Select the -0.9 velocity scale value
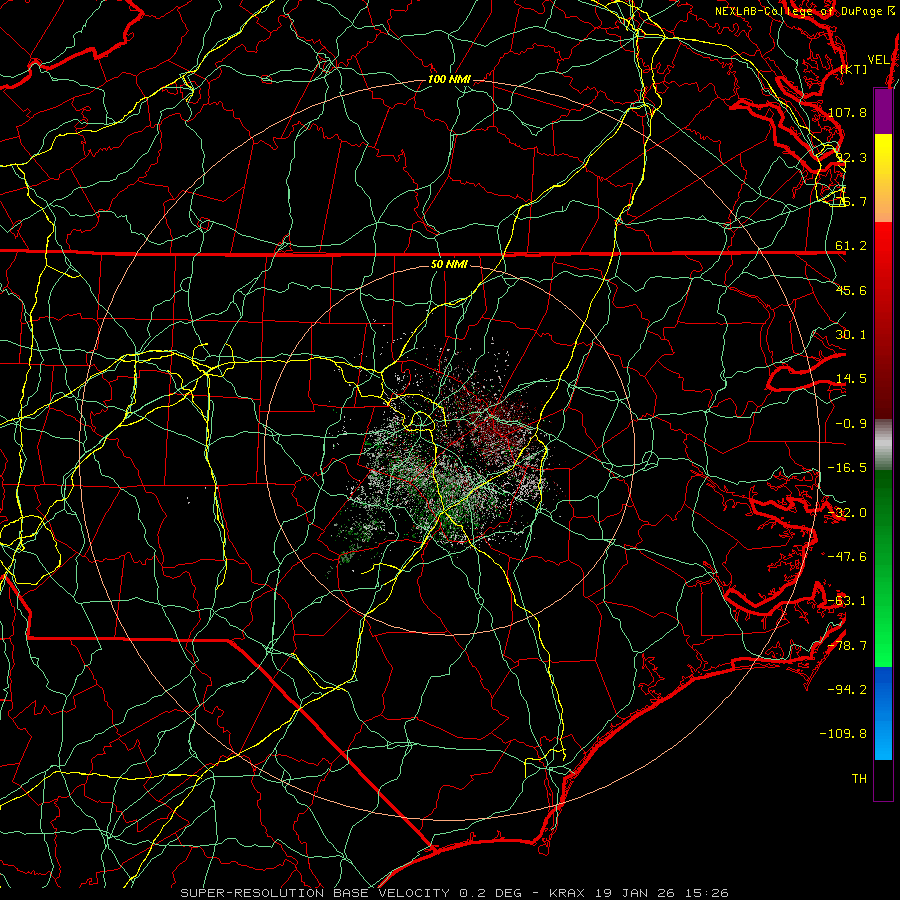900x900 pixels. (x=851, y=424)
